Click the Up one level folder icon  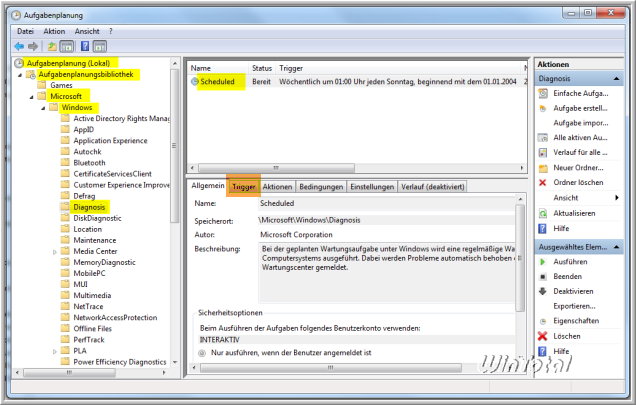(x=52, y=46)
